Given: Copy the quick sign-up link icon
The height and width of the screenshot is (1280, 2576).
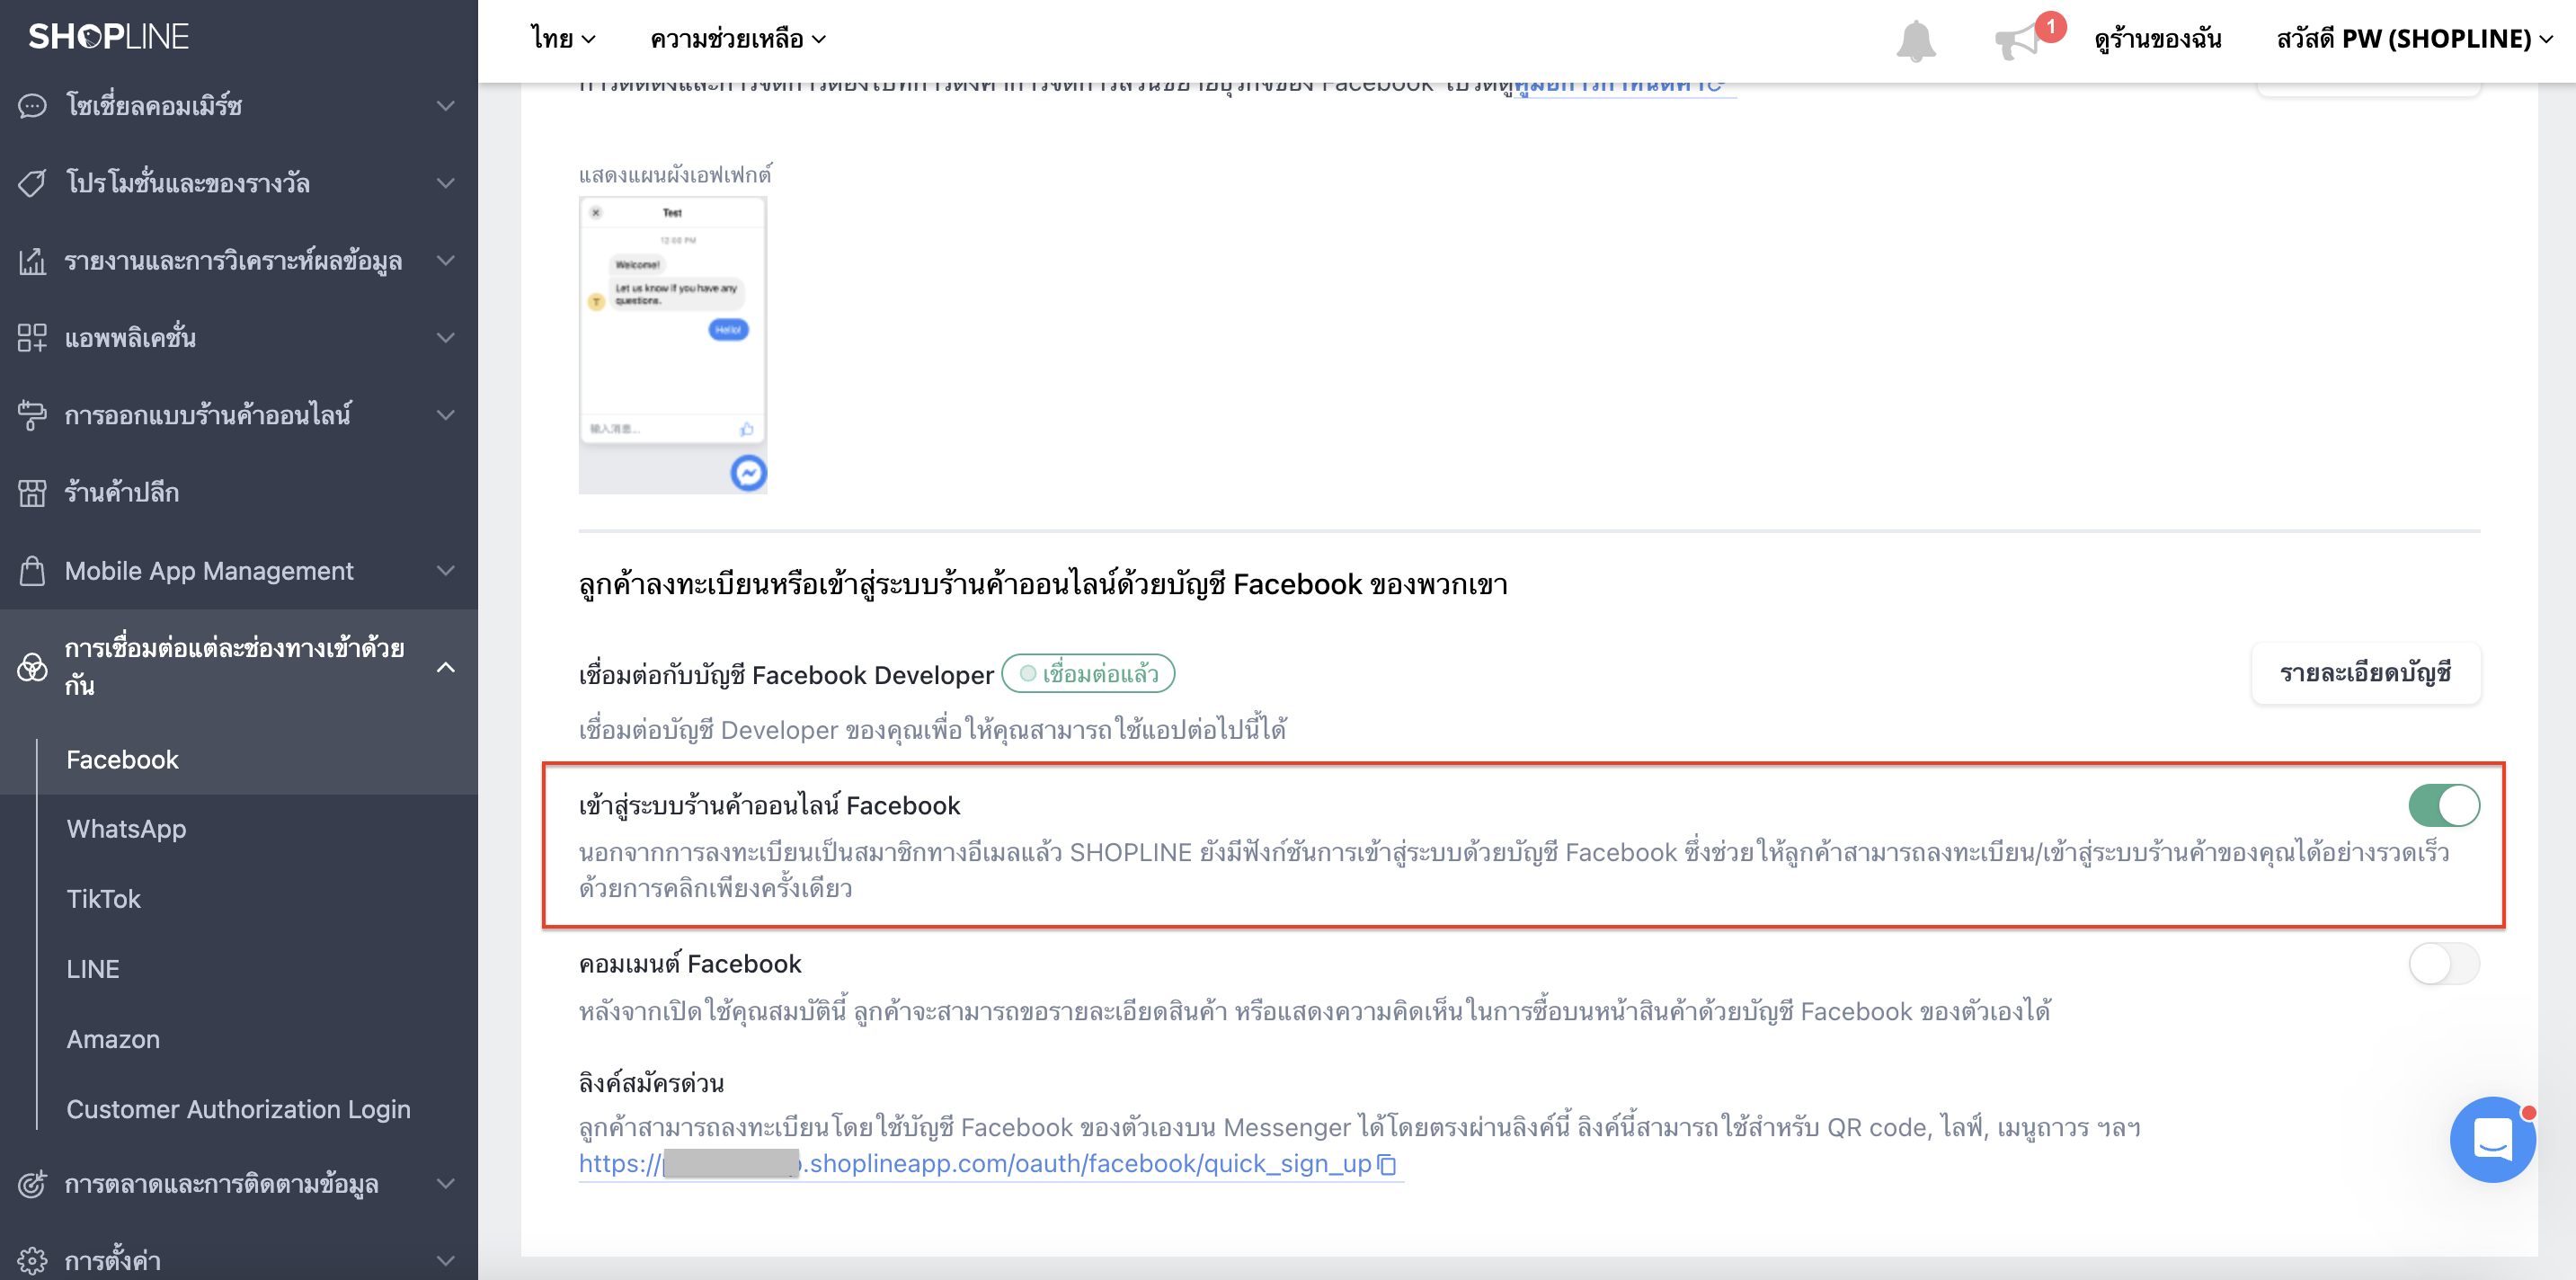Looking at the screenshot, I should tap(1386, 1164).
